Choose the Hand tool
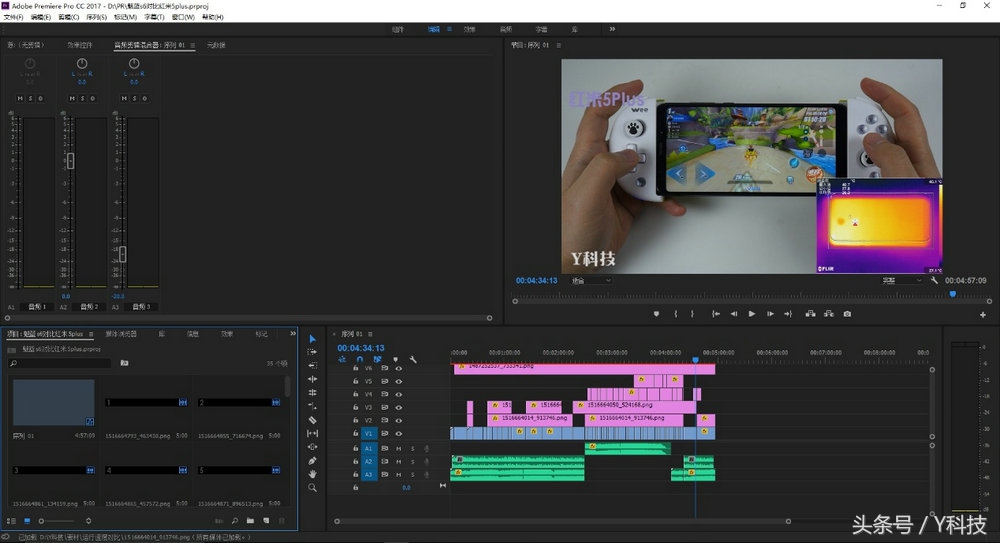Screen dimensions: 1000x543 312,474
